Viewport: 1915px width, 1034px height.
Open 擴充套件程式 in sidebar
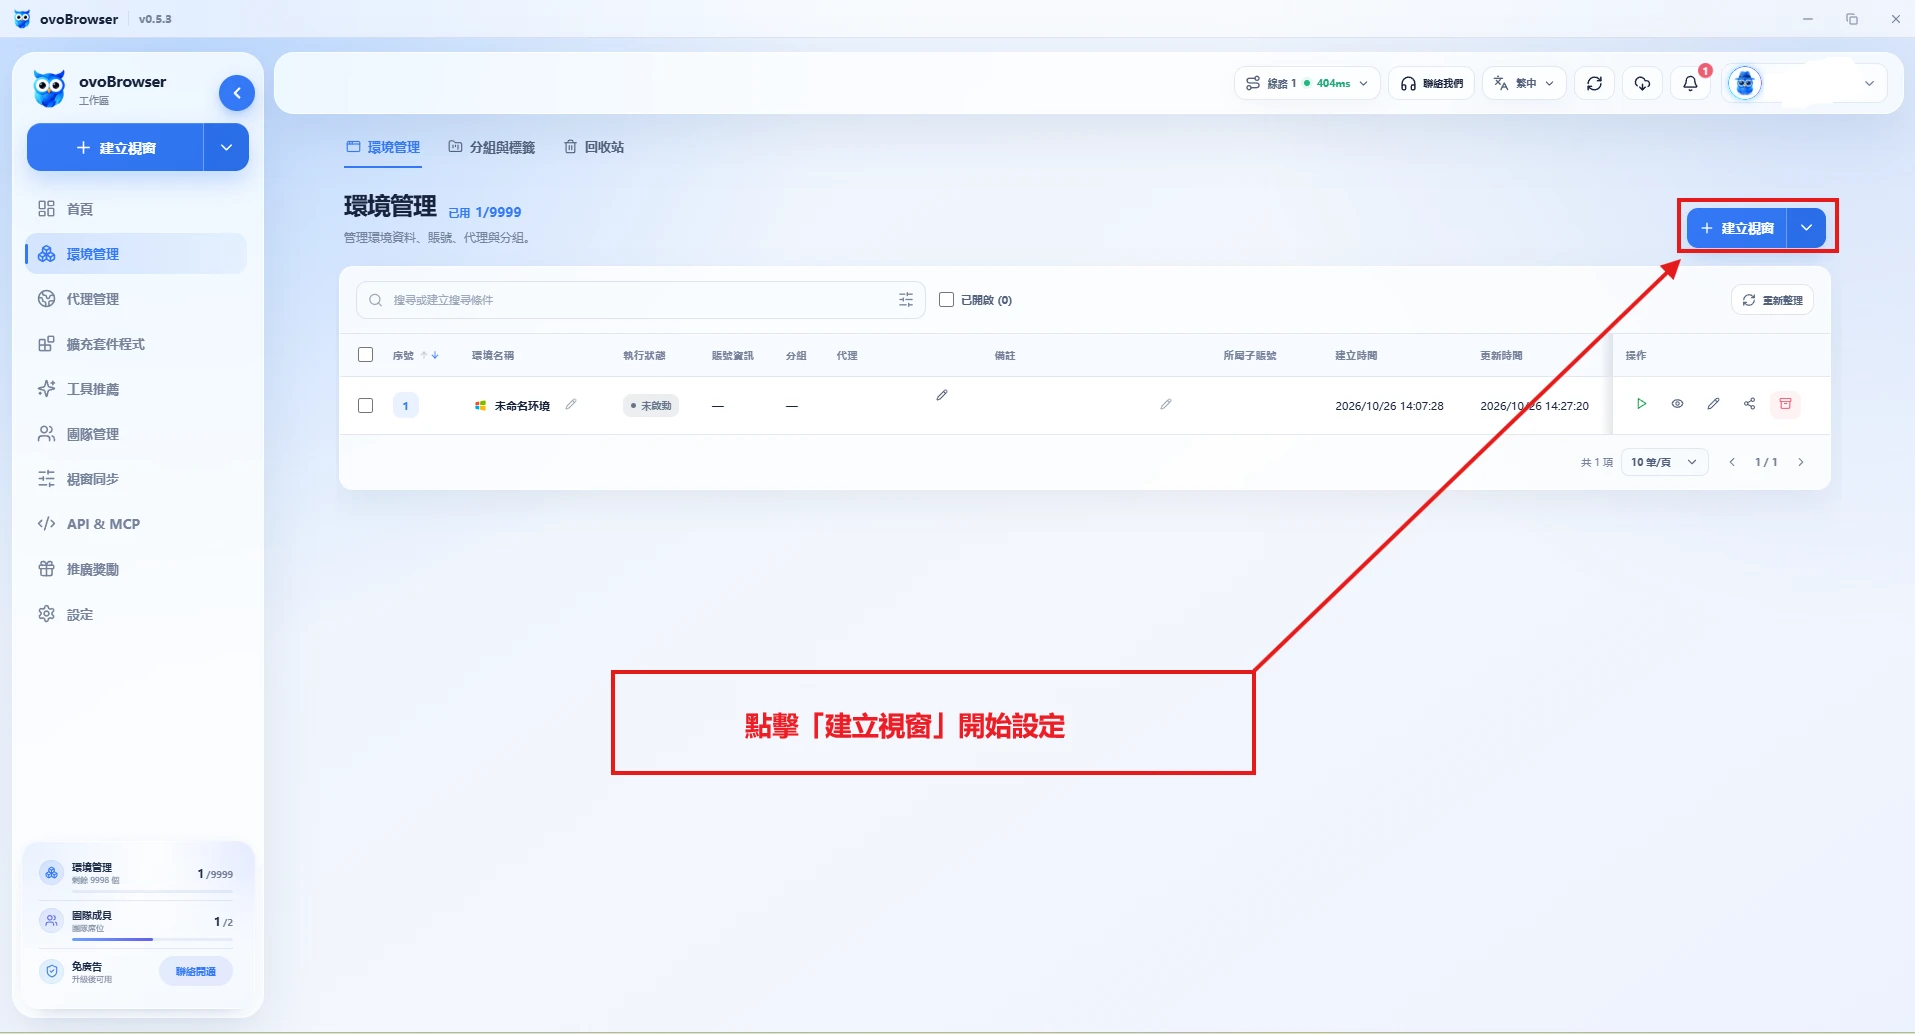[x=136, y=344]
